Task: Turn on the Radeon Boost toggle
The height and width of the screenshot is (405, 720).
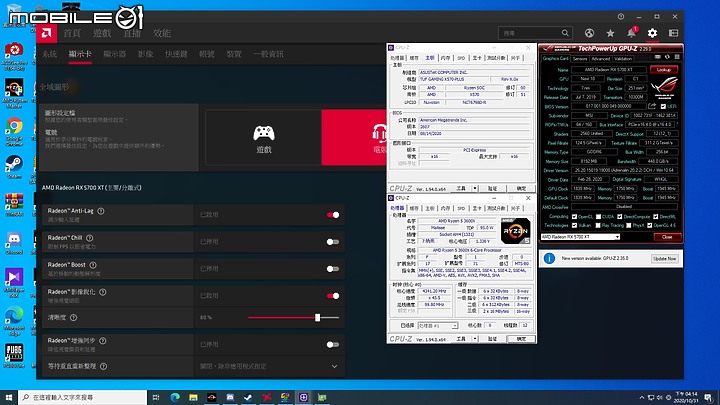Action: coord(333,269)
